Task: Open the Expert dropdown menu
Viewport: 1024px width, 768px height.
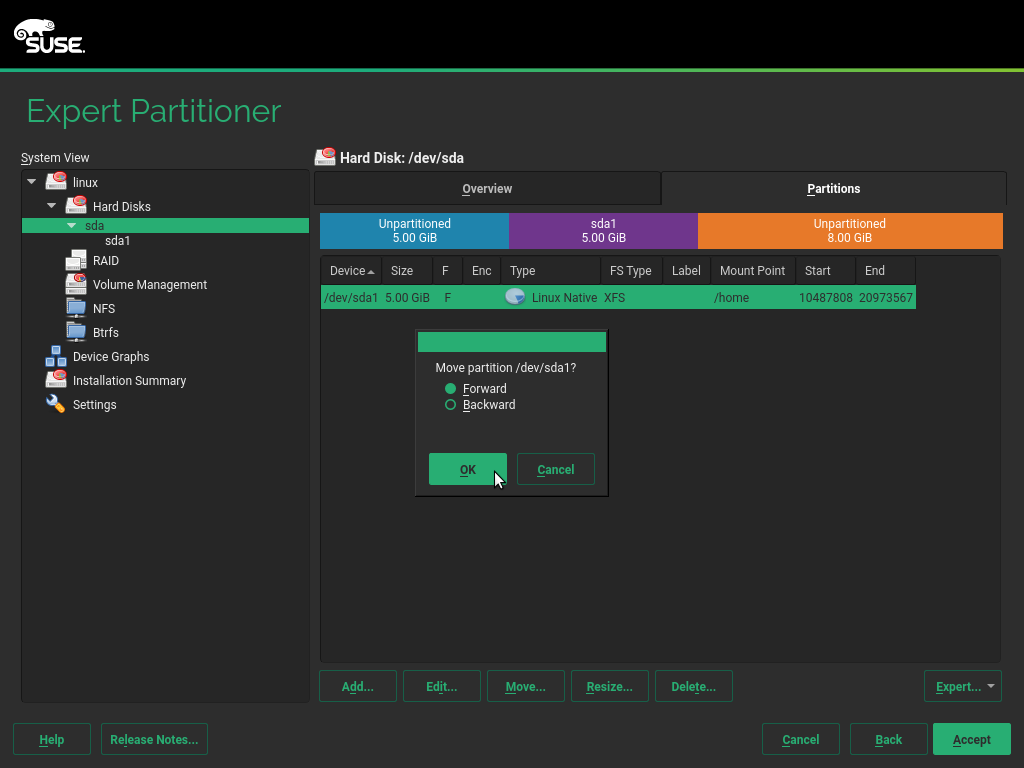Action: (963, 686)
